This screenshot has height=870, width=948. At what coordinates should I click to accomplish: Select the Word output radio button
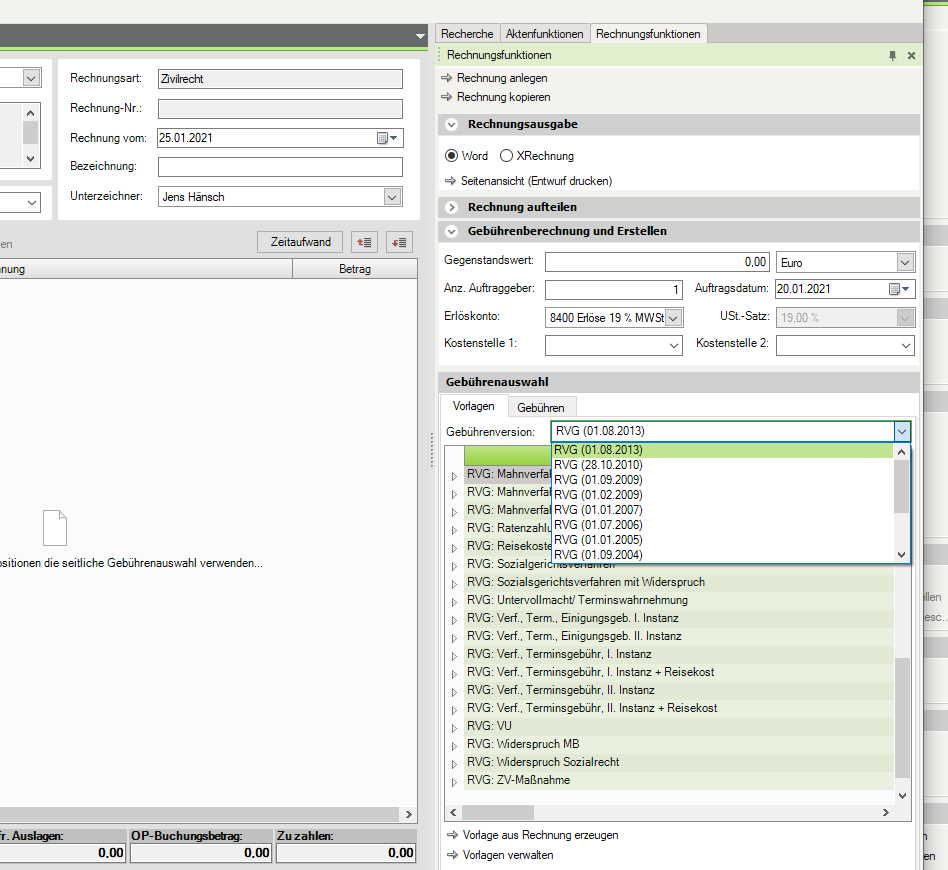tap(451, 156)
